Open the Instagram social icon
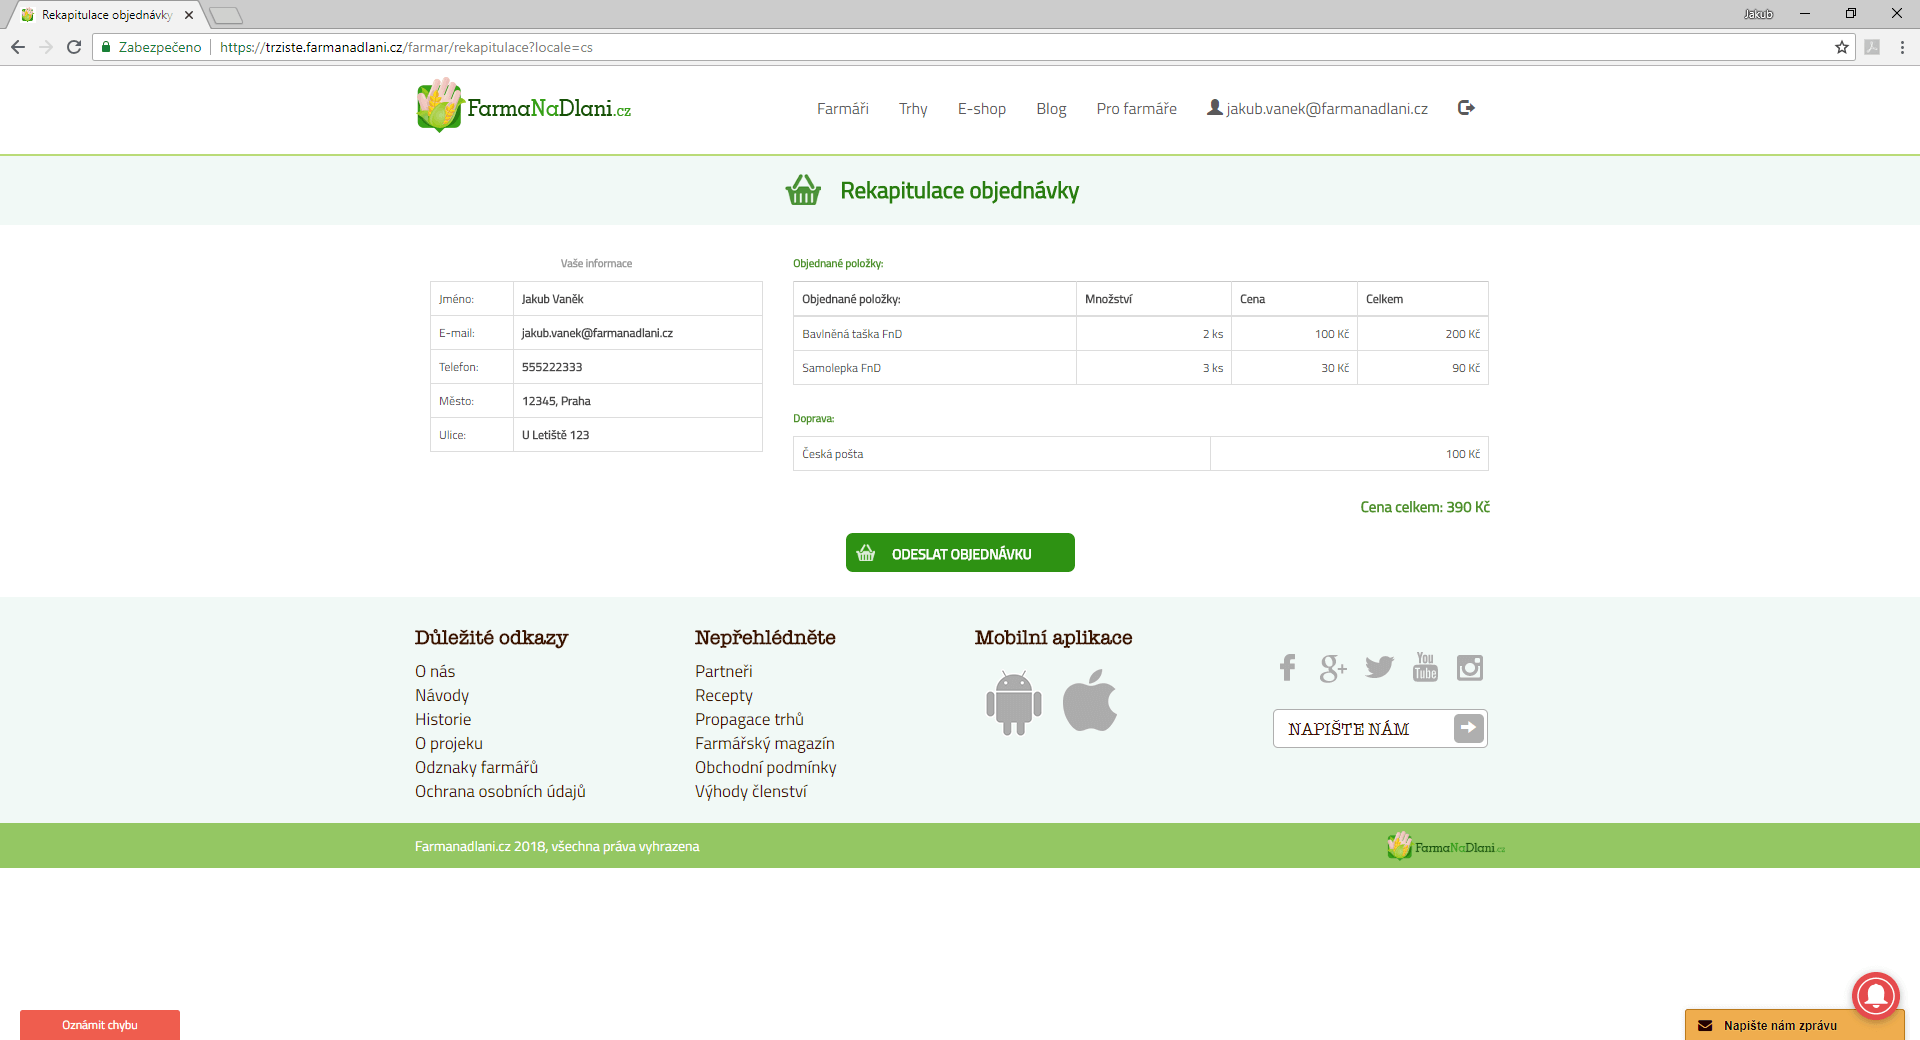Viewport: 1920px width, 1040px height. point(1470,668)
